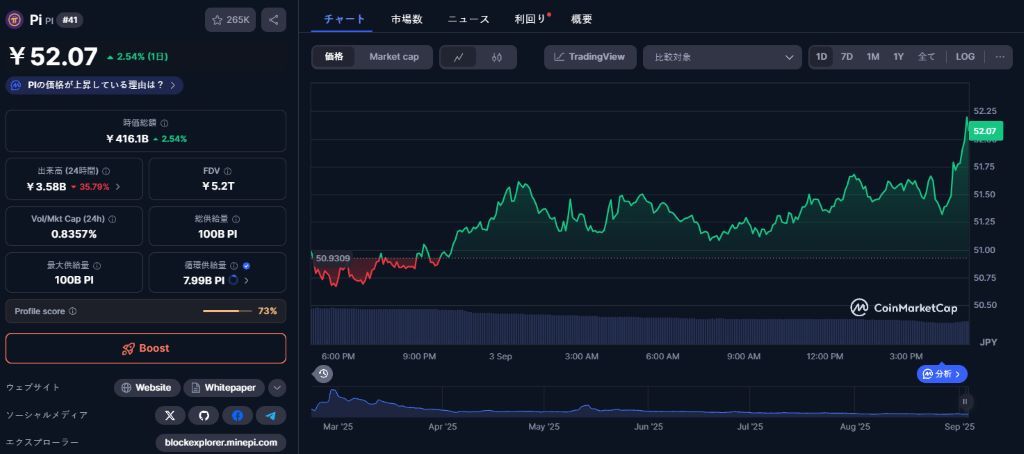
Task: Open the Telegram social link
Action: click(x=270, y=415)
